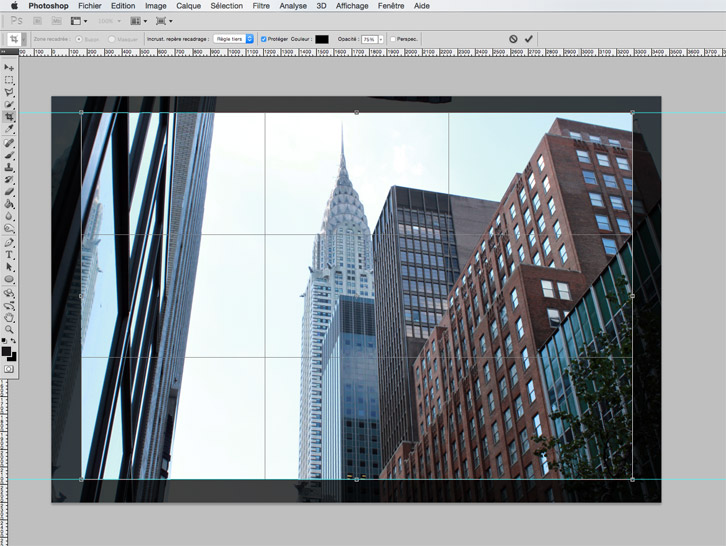Open the Calque menu

pos(188,6)
